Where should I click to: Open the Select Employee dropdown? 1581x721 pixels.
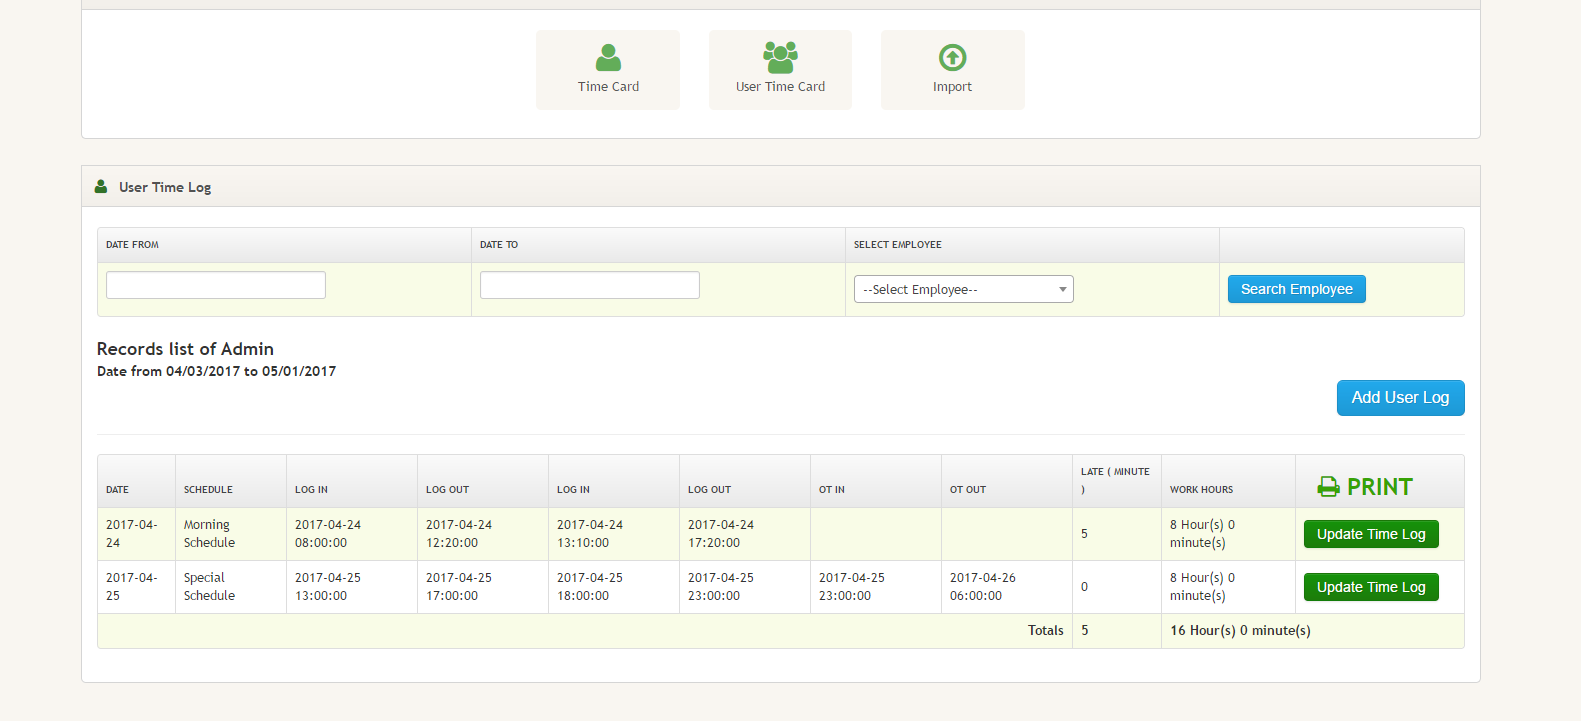(963, 289)
